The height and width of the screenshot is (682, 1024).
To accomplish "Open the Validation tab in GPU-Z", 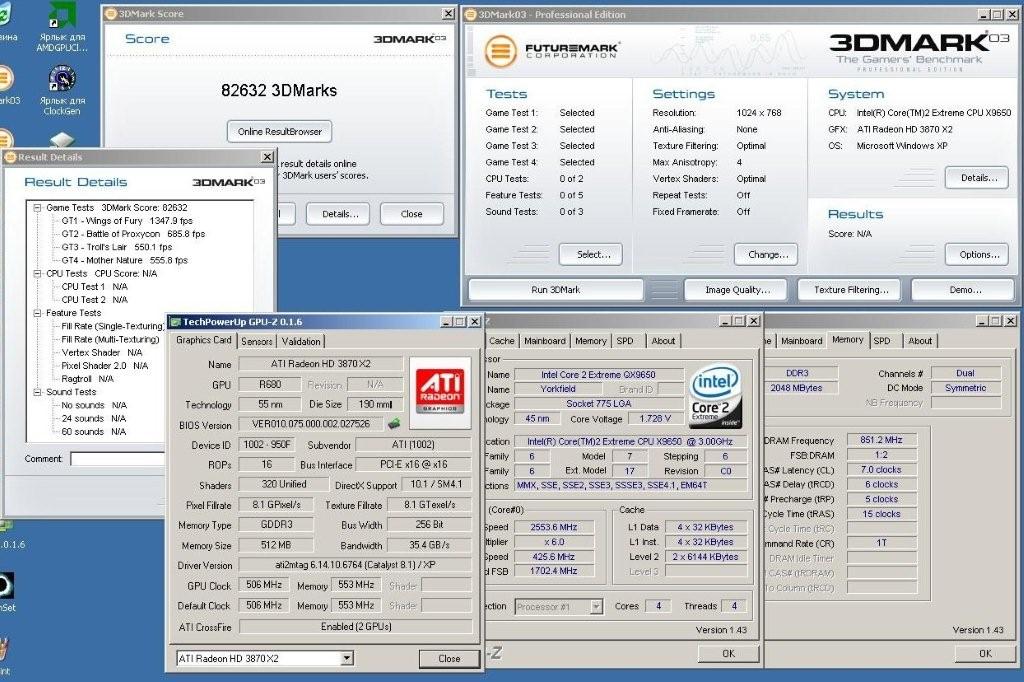I will pos(301,341).
